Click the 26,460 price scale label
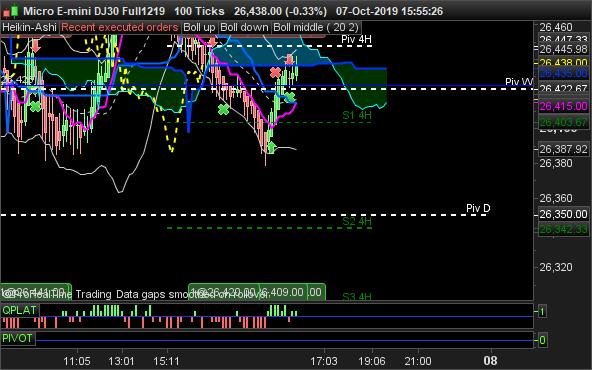The height and width of the screenshot is (370, 592). point(556,27)
